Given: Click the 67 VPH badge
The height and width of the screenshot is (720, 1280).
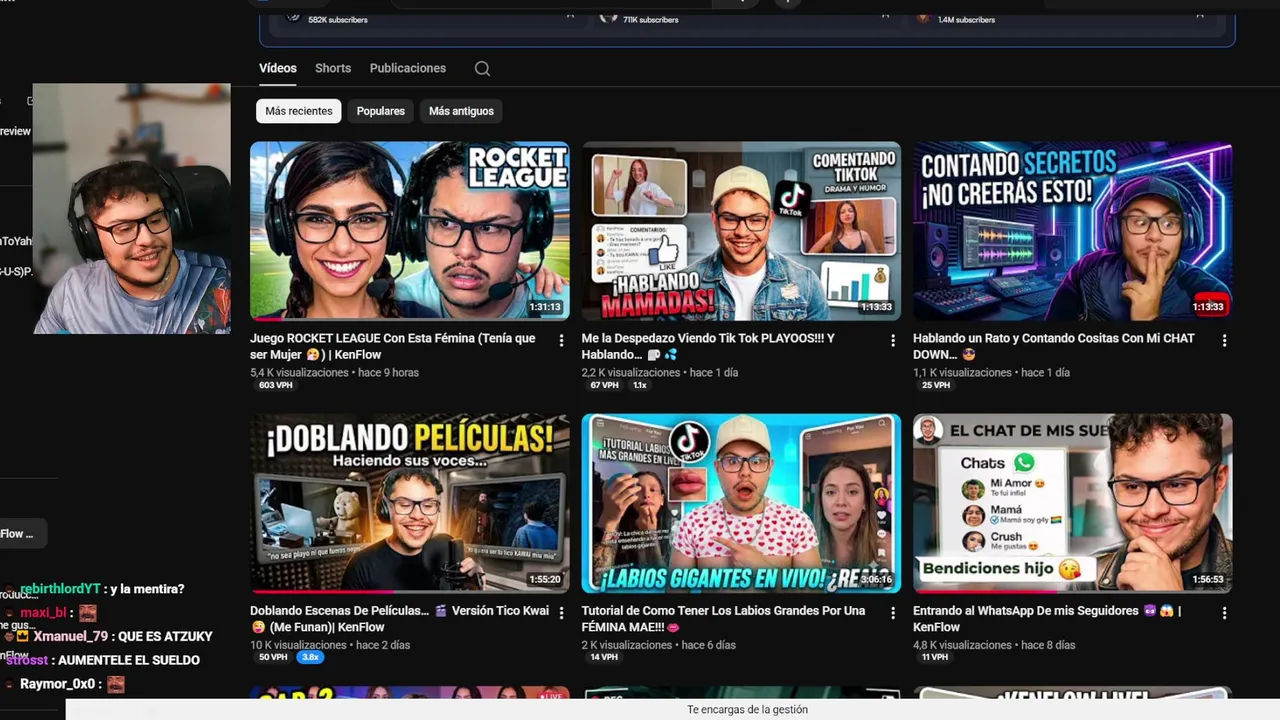Looking at the screenshot, I should [605, 385].
